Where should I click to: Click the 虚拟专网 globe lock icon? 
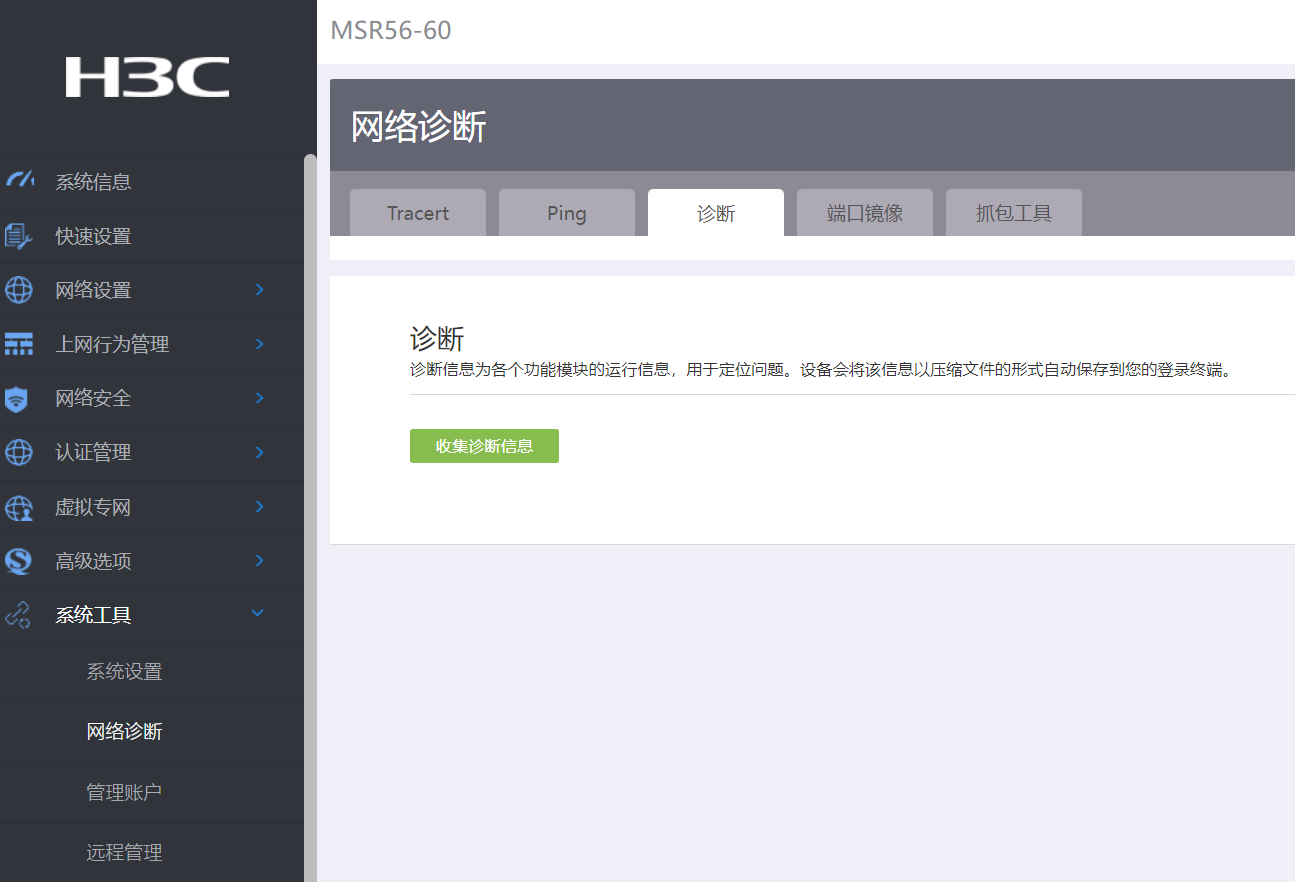click(x=19, y=507)
